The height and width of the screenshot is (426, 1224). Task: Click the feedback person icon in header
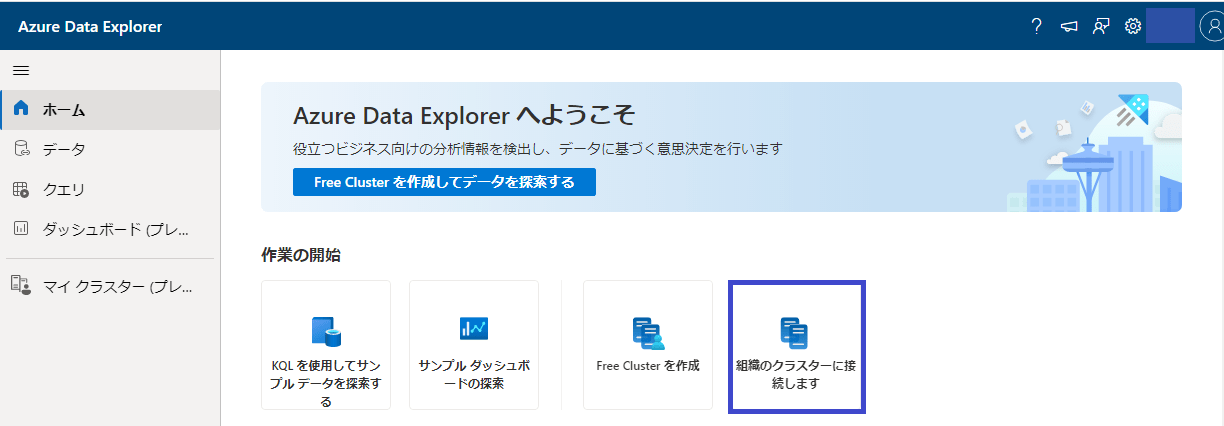(1101, 27)
